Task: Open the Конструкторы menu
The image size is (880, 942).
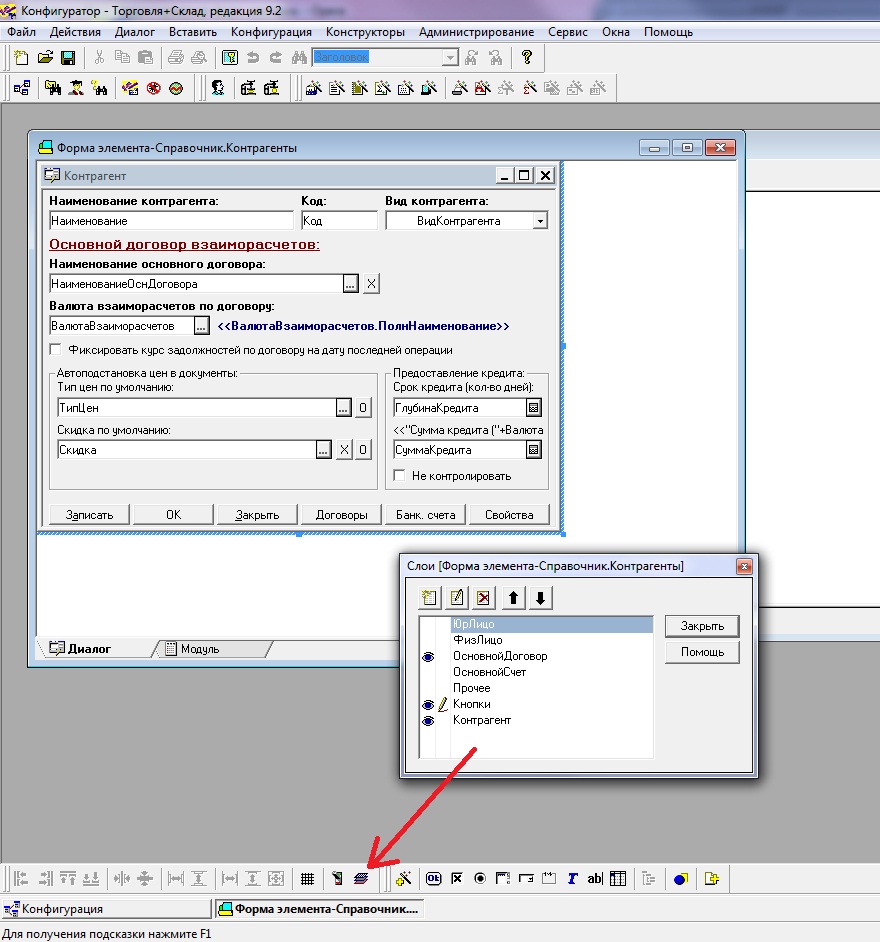Action: [x=365, y=32]
